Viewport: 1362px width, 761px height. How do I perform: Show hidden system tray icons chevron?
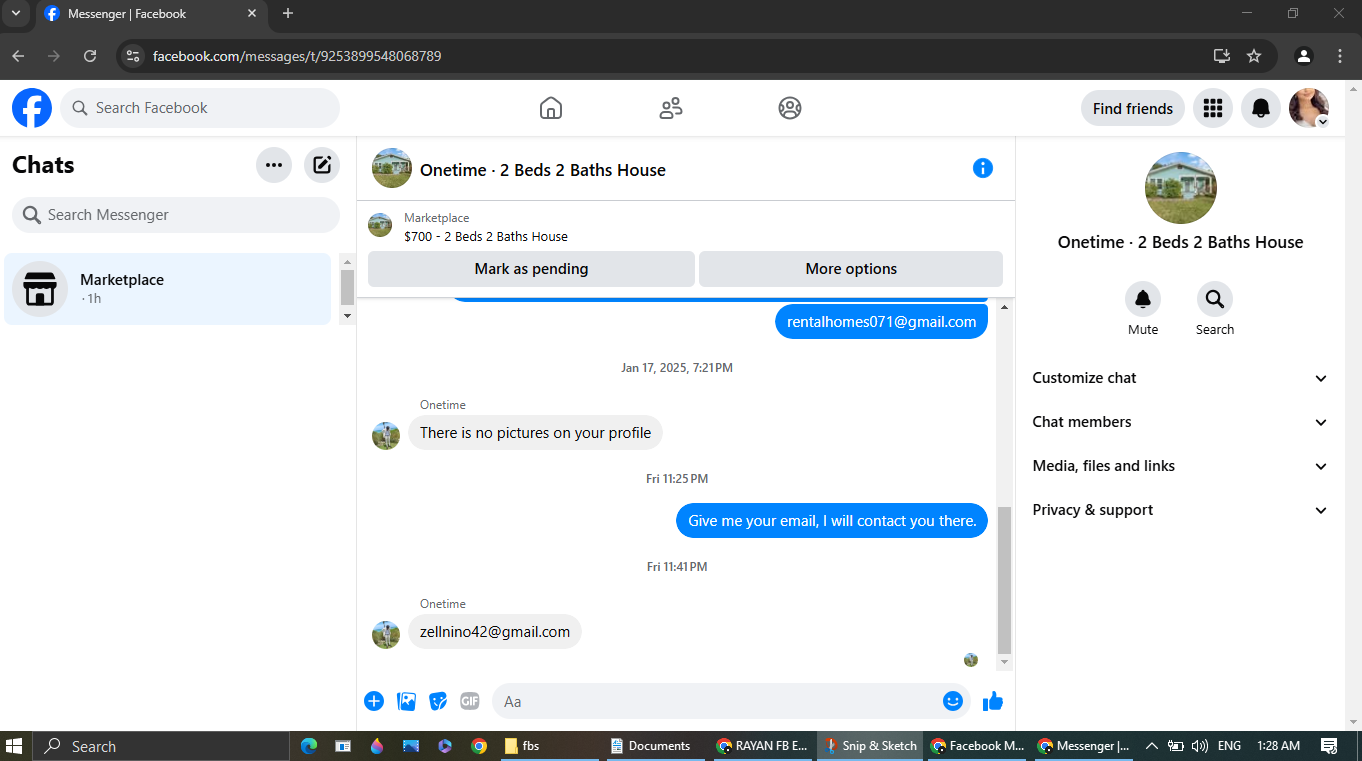[1151, 746]
